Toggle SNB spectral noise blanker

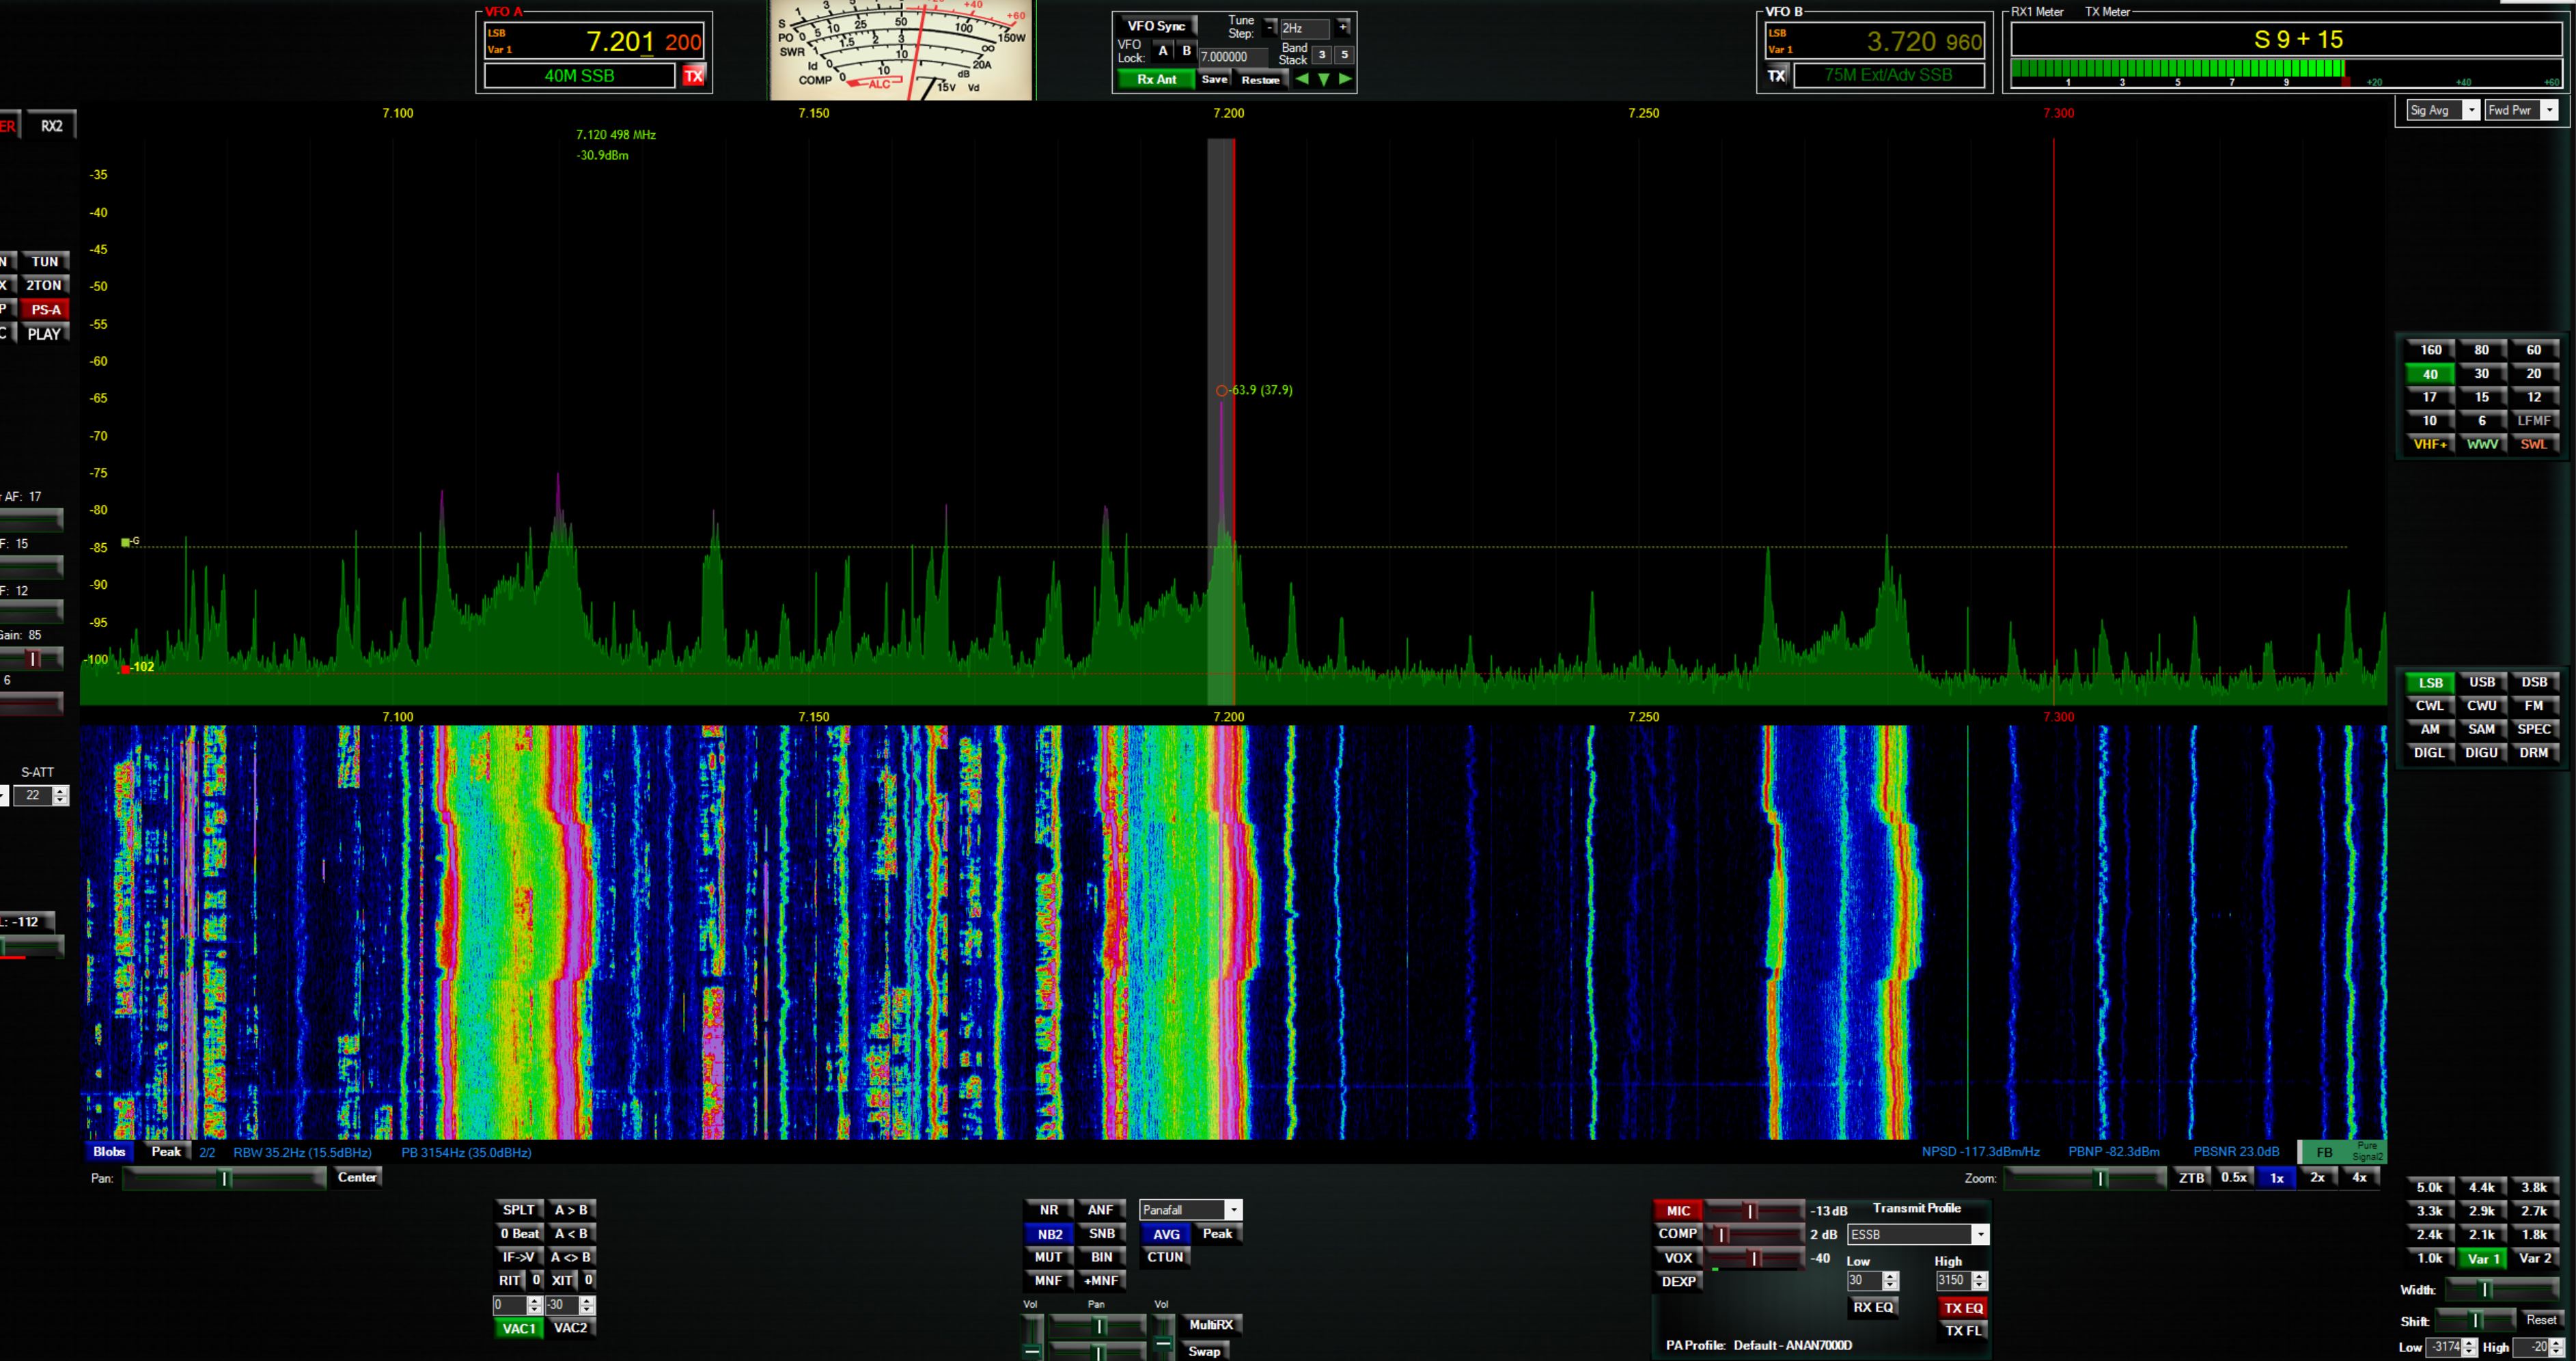[1101, 1234]
